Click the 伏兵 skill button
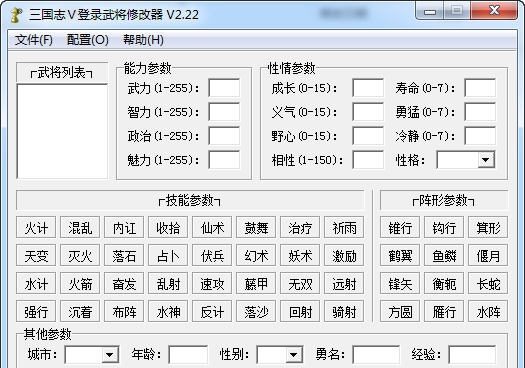Image resolution: width=525 pixels, height=368 pixels. point(212,255)
